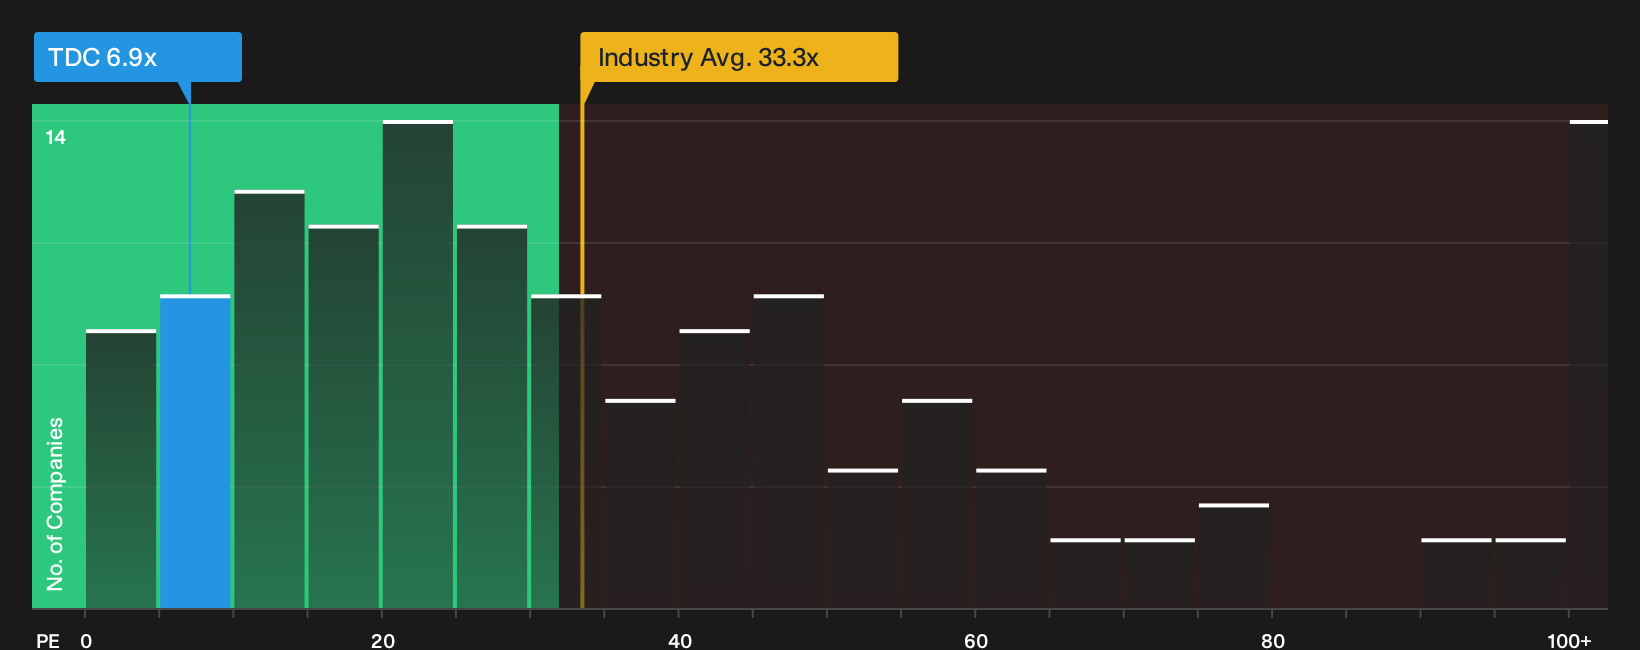Viewport: 1640px width, 650px height.
Task: Click the x-axis tick label '20'
Action: [x=383, y=640]
